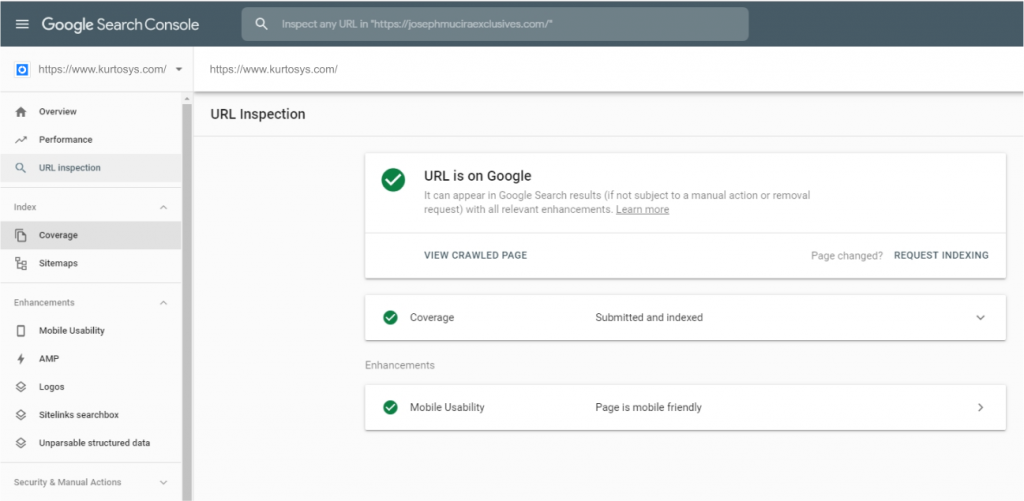This screenshot has width=1024, height=501.
Task: Click Enhancements label above Mobile Usability card
Action: tap(400, 365)
